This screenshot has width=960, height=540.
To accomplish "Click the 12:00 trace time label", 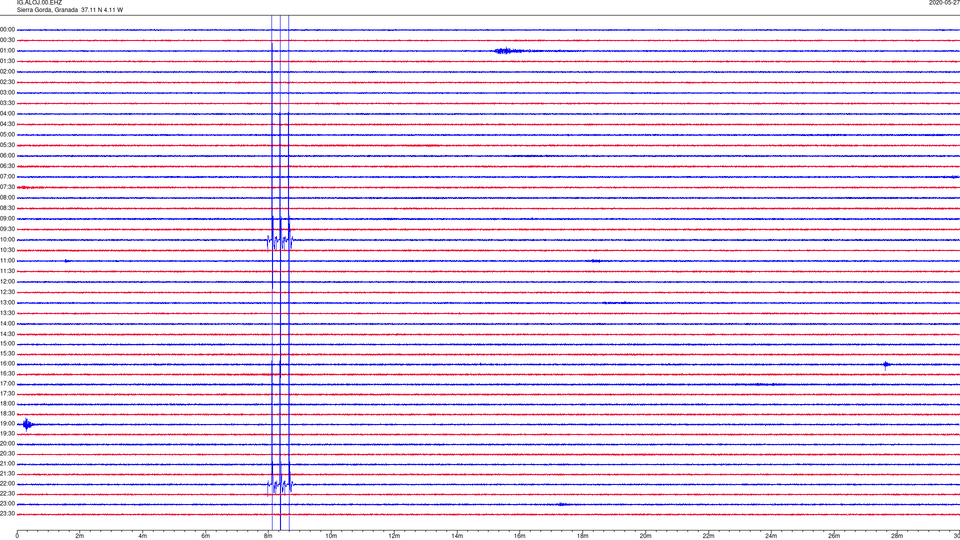I will pos(7,282).
